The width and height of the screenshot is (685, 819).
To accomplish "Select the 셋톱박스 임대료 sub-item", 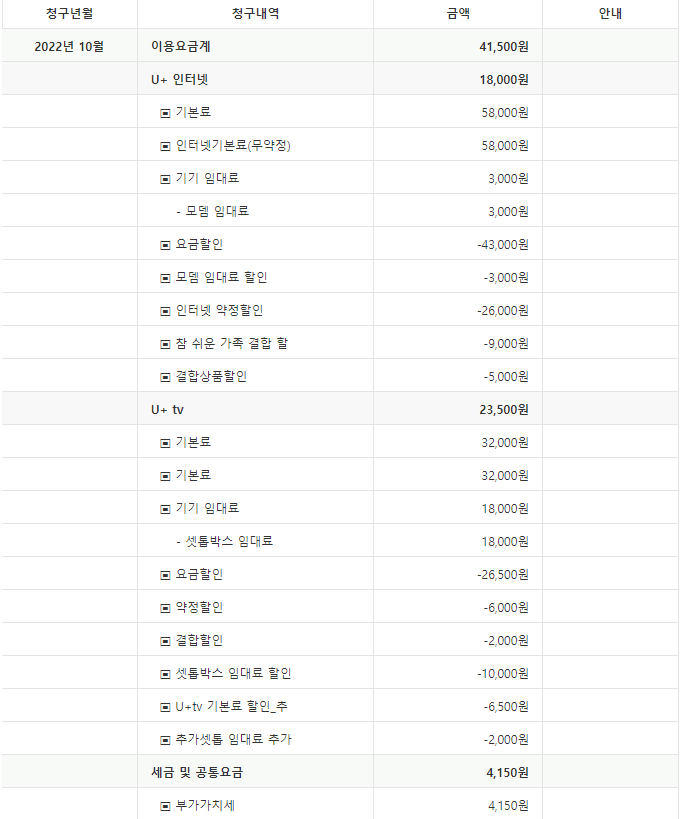I will click(229, 542).
